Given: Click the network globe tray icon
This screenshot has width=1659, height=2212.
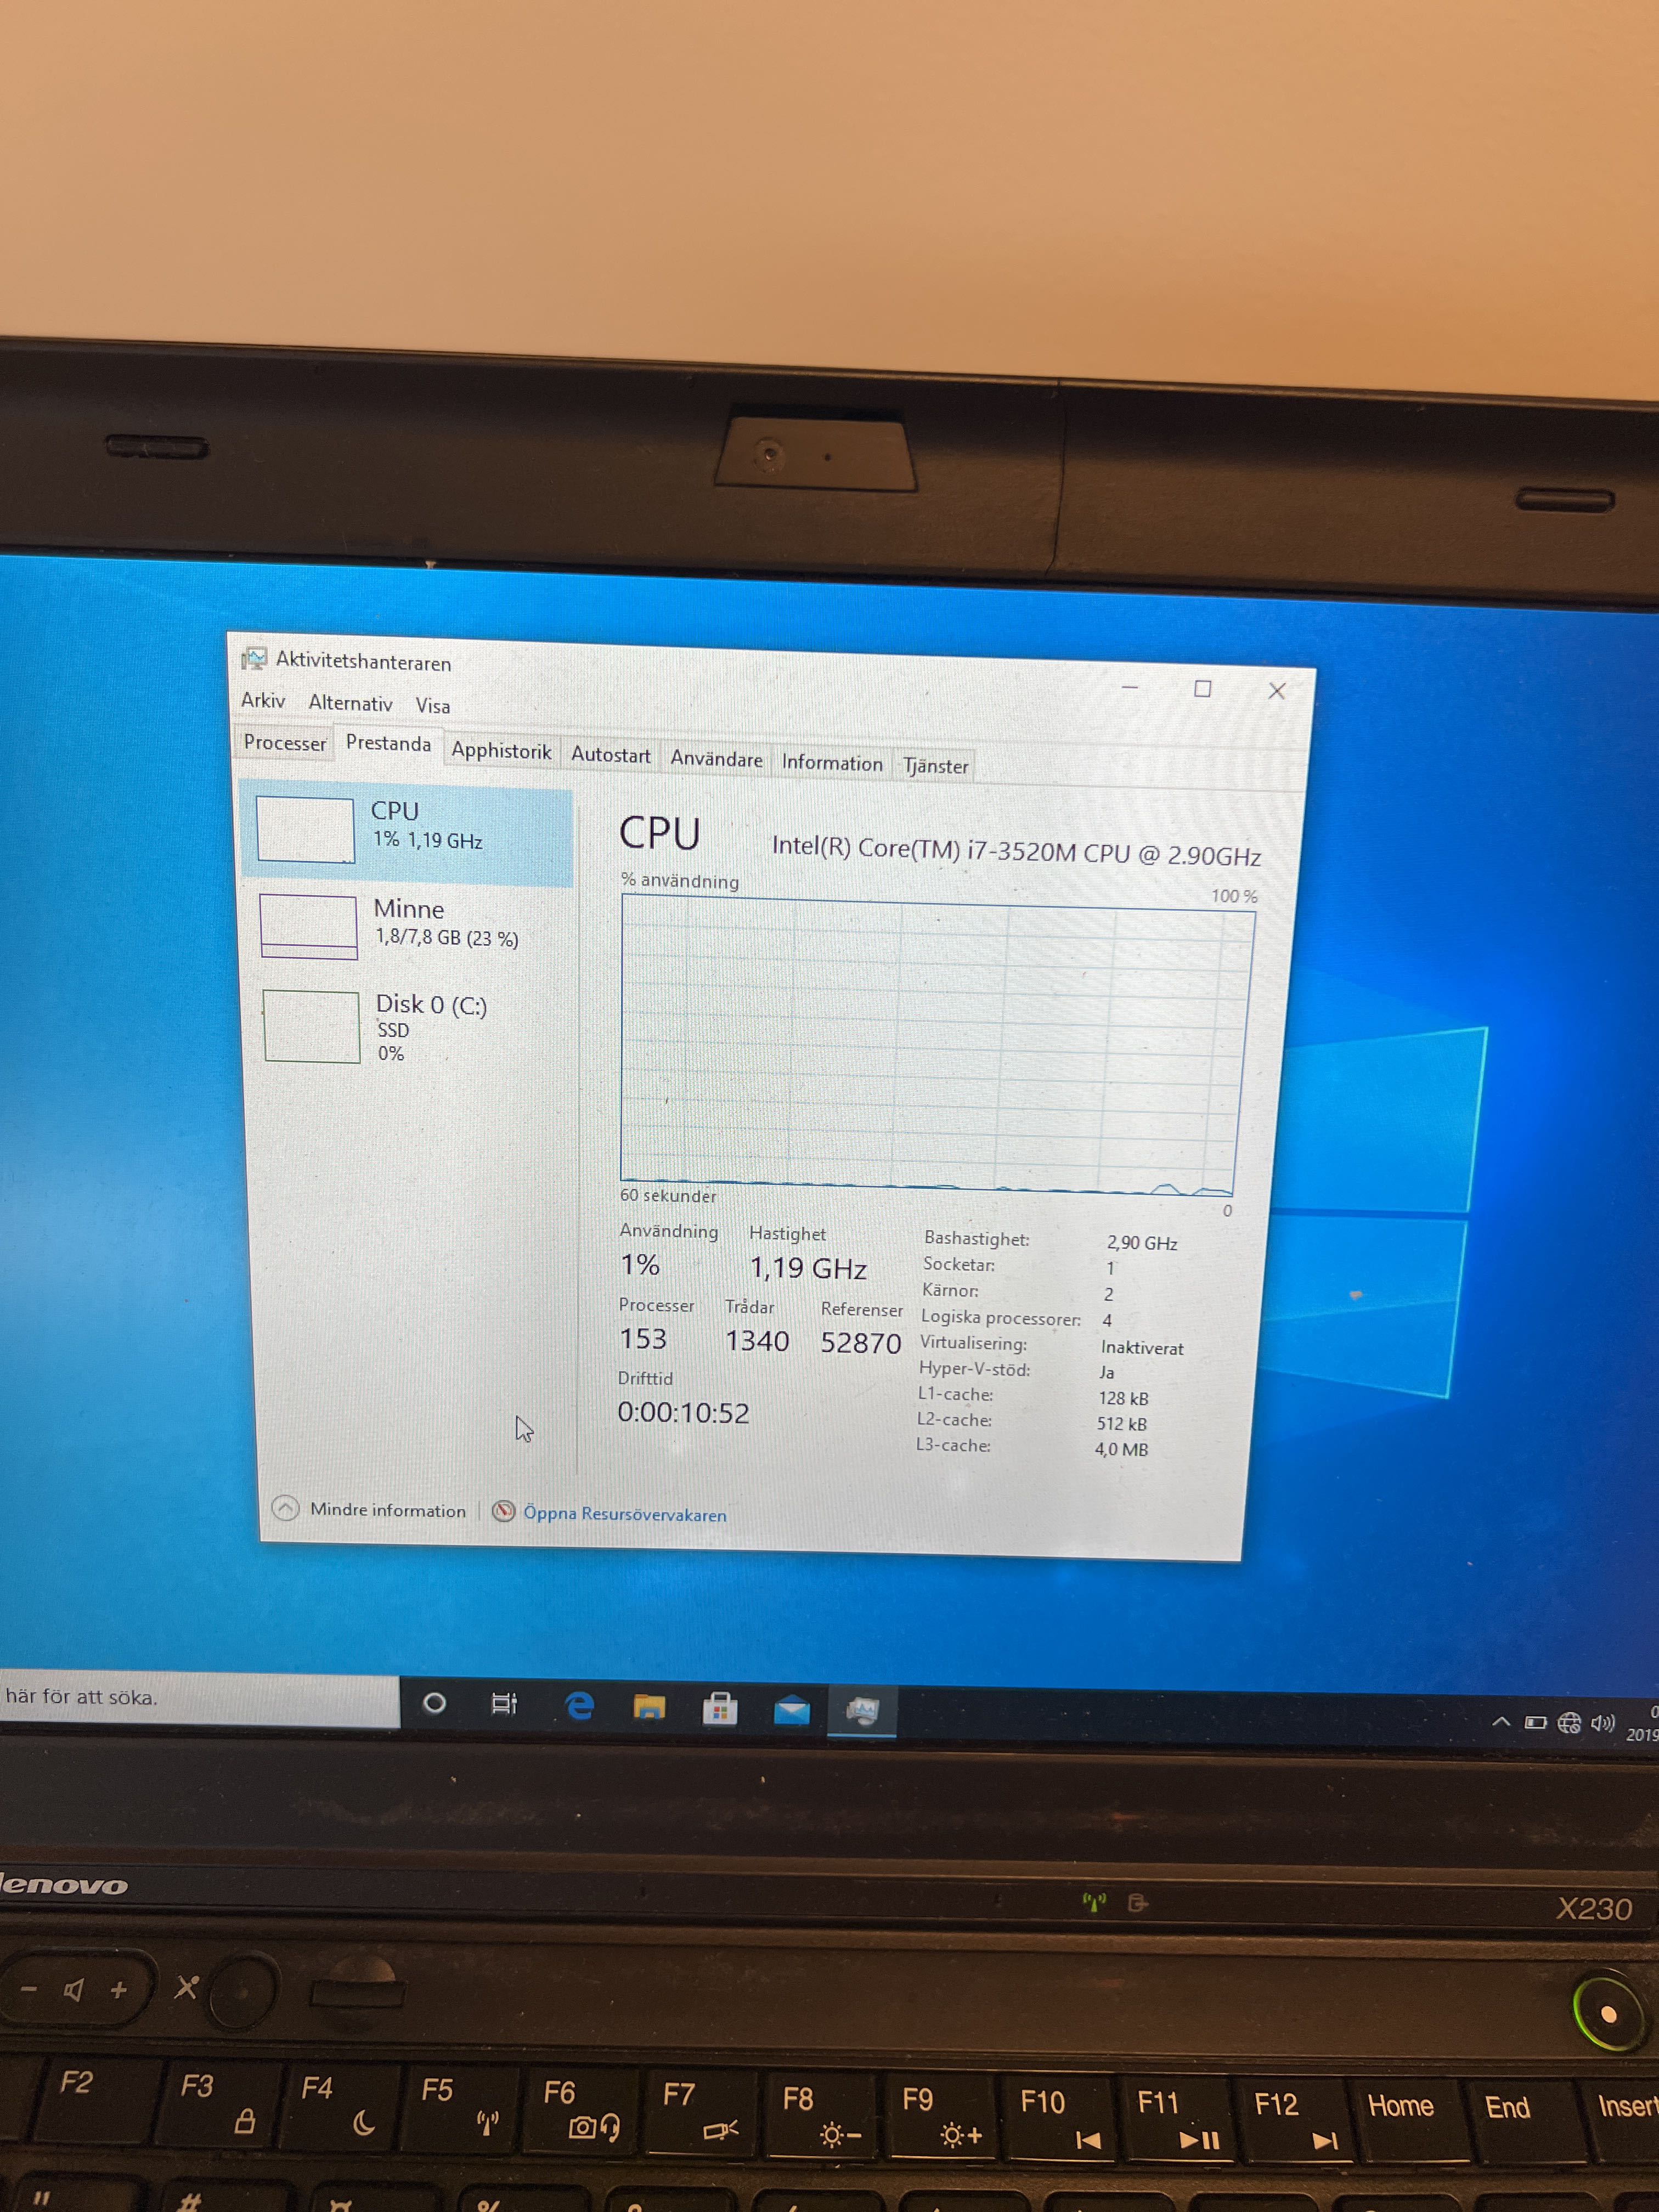Looking at the screenshot, I should [x=1569, y=1723].
